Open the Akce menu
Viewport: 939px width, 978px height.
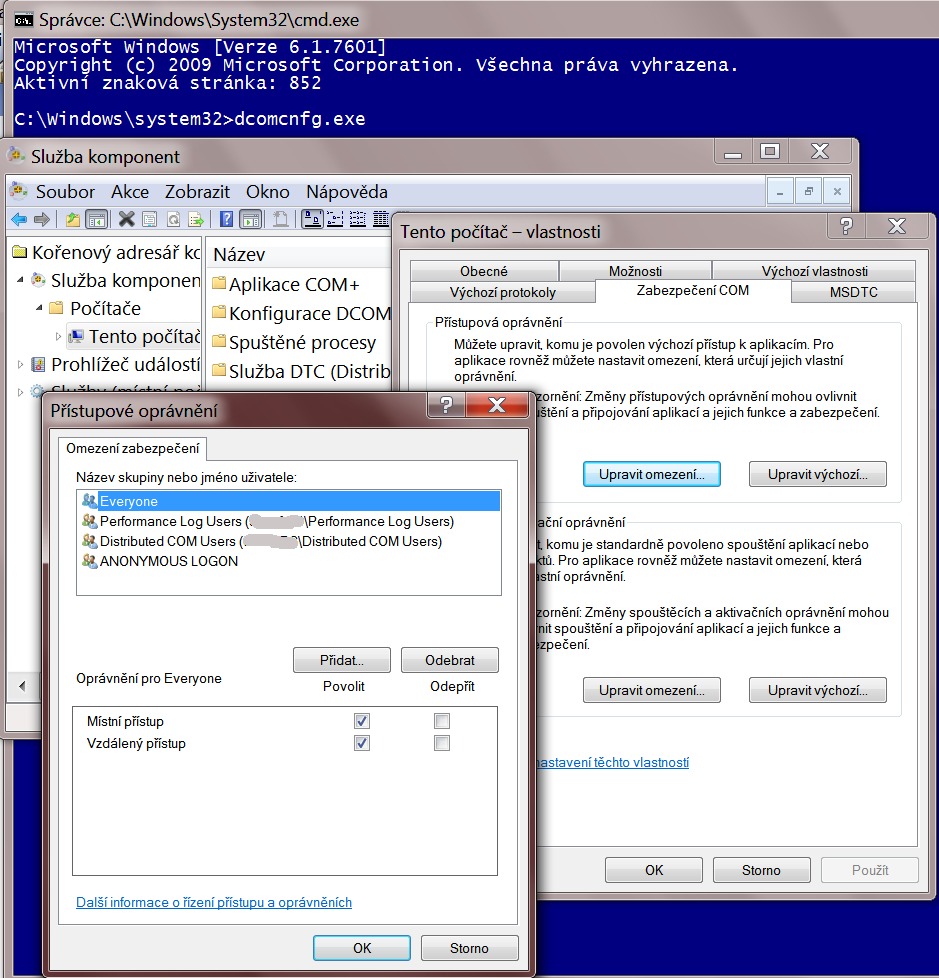pyautogui.click(x=130, y=191)
